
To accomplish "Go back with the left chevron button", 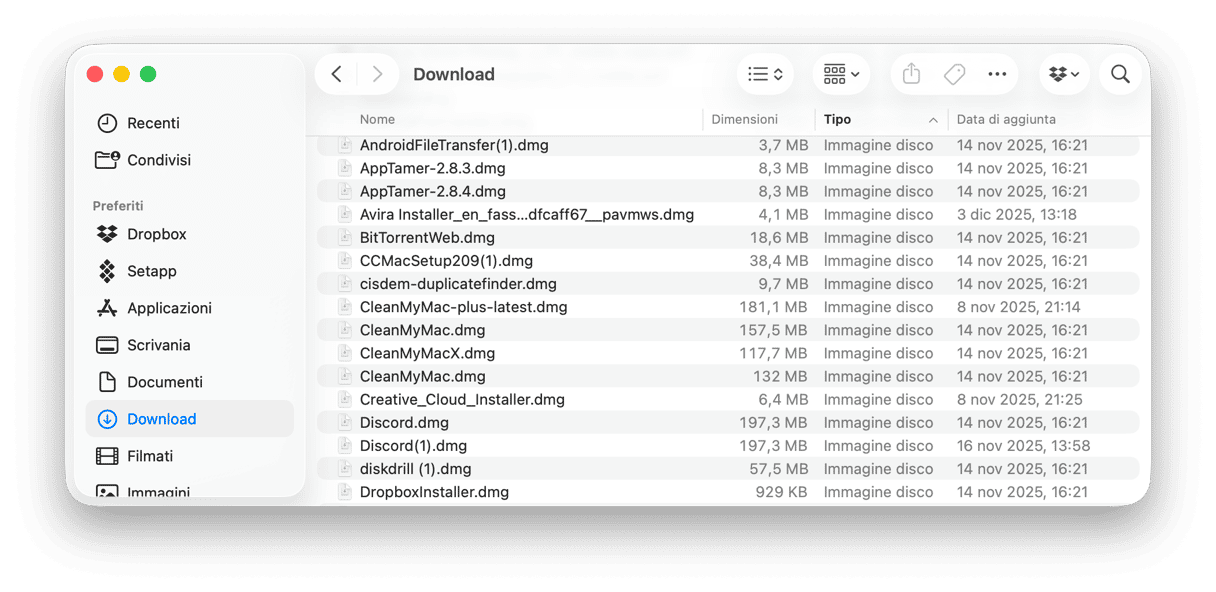I will click(337, 74).
